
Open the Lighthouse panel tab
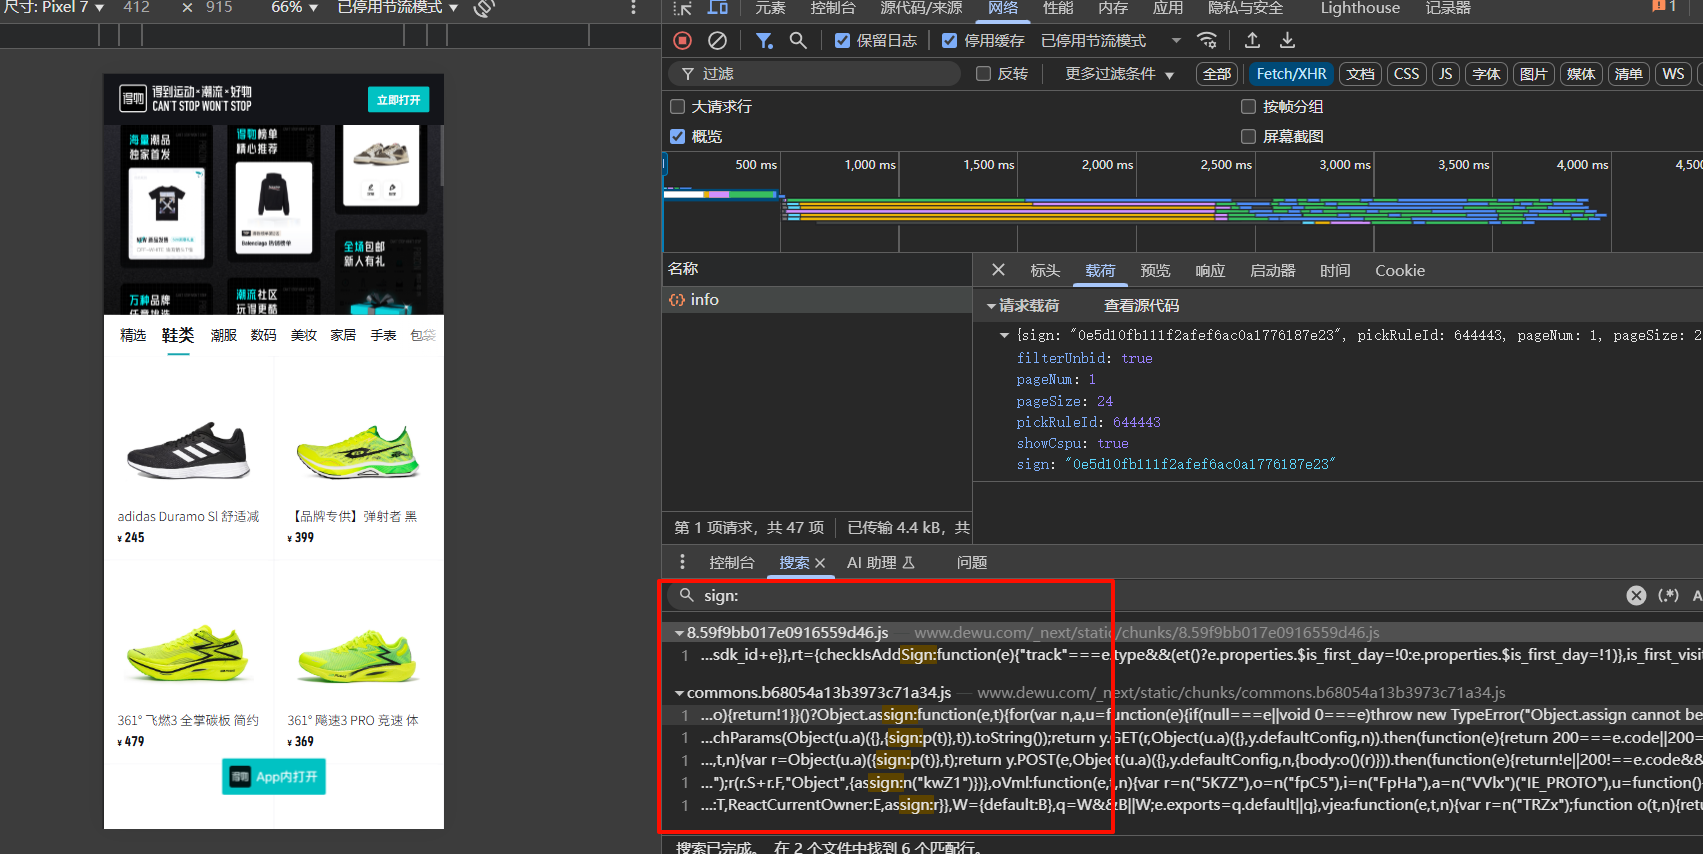tap(1360, 8)
